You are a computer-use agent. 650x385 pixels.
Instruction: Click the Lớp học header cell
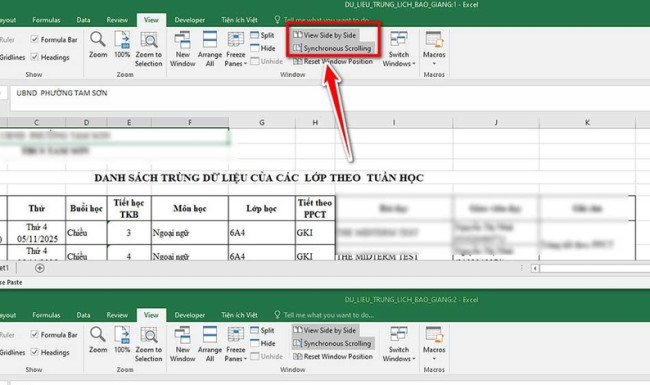(262, 208)
